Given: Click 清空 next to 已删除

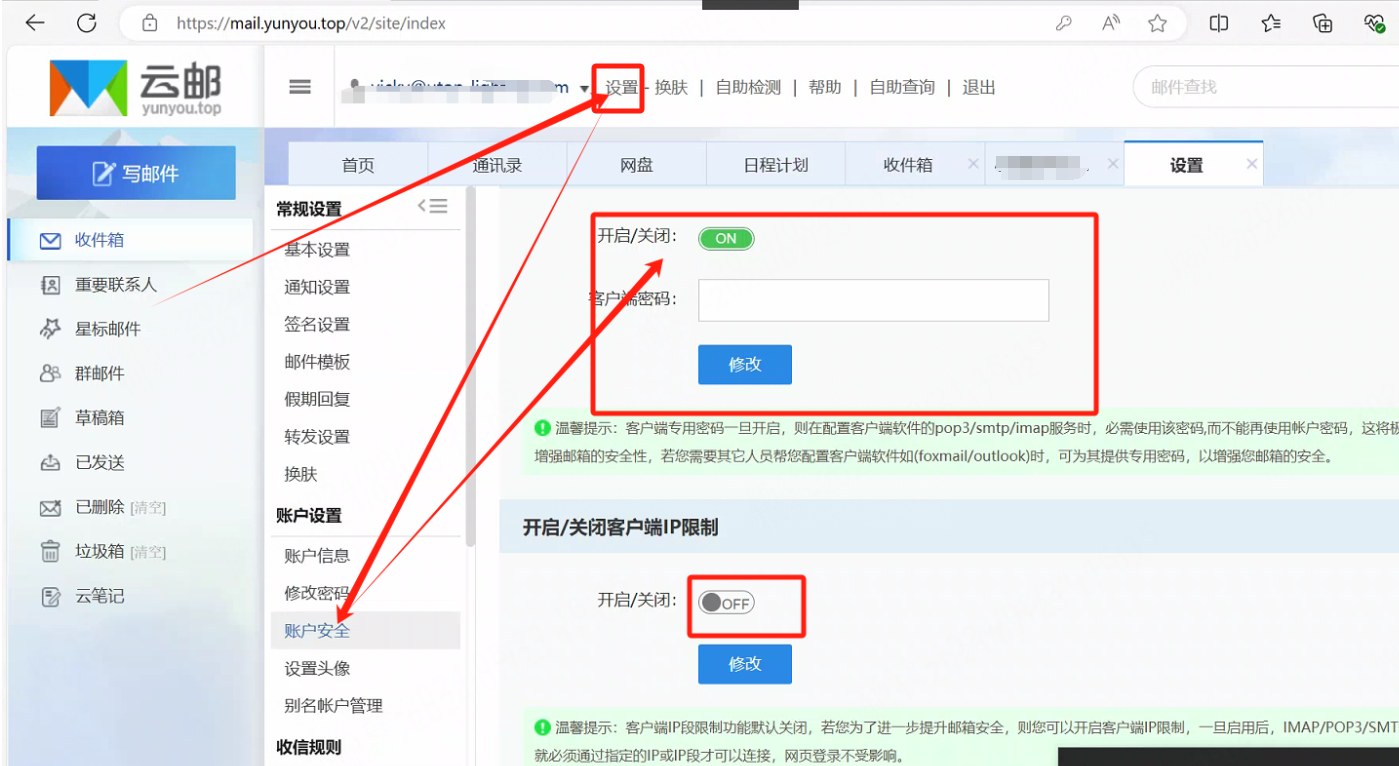Looking at the screenshot, I should coord(148,508).
